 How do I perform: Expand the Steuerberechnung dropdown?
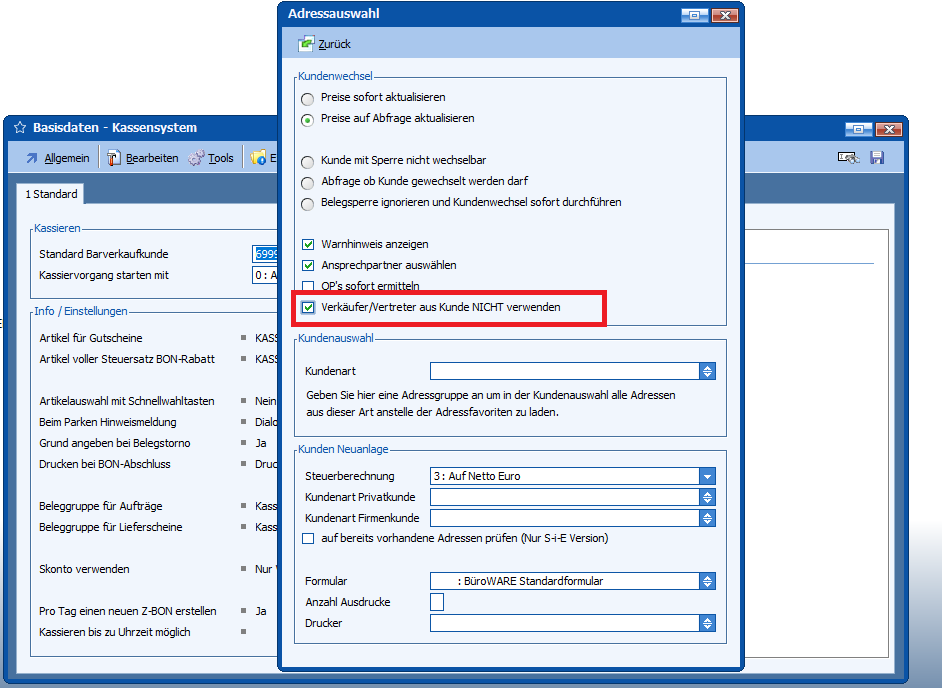(x=707, y=476)
